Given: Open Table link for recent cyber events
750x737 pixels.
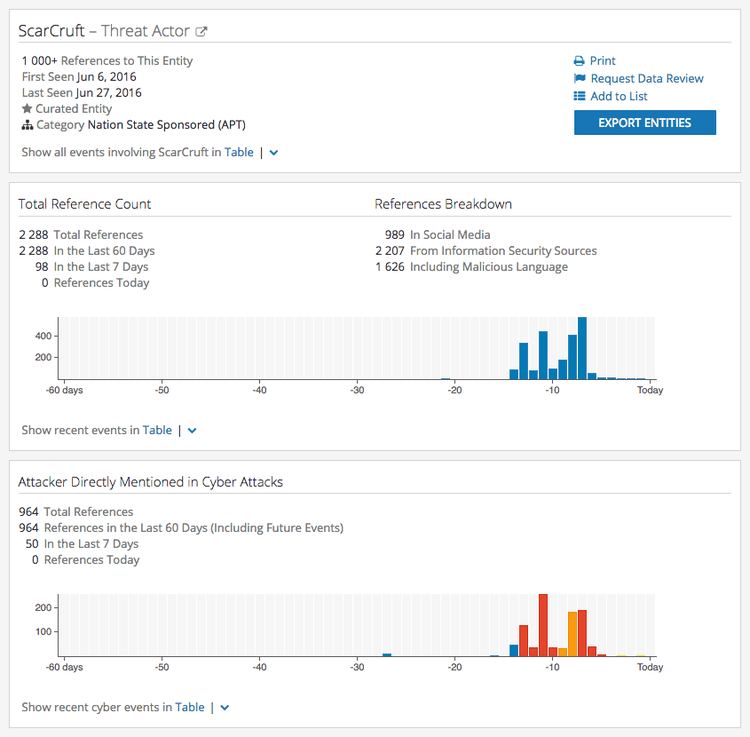Looking at the screenshot, I should coord(190,707).
